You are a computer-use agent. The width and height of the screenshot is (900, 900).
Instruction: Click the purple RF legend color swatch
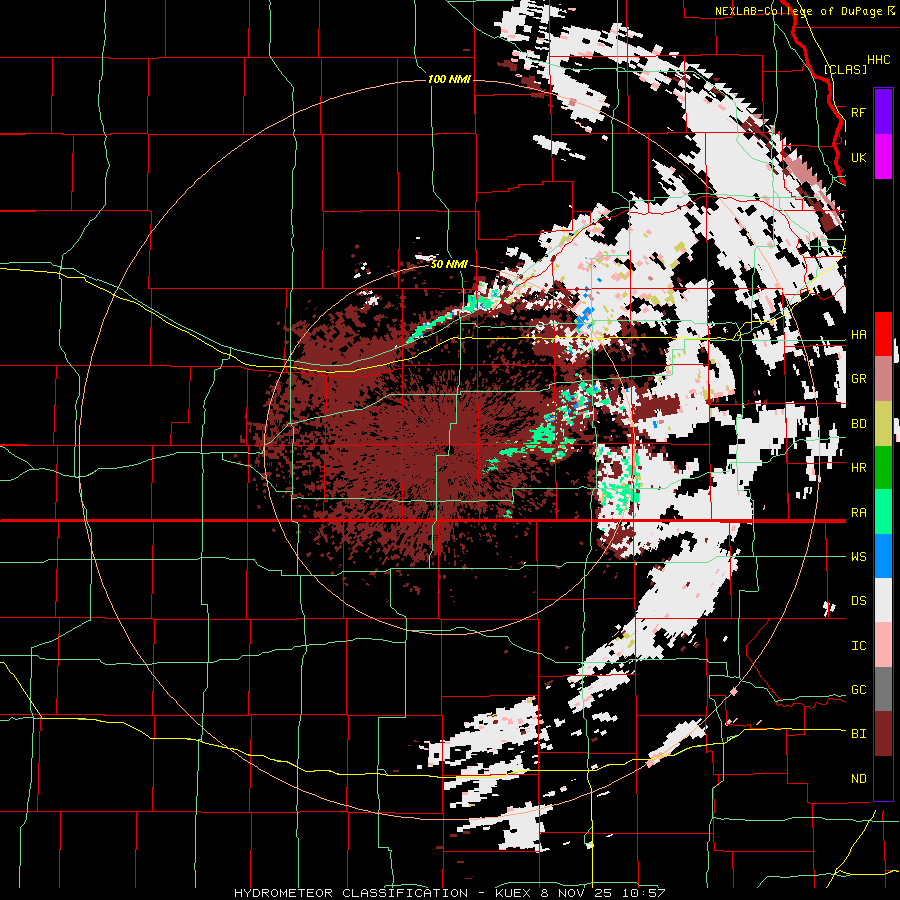883,112
